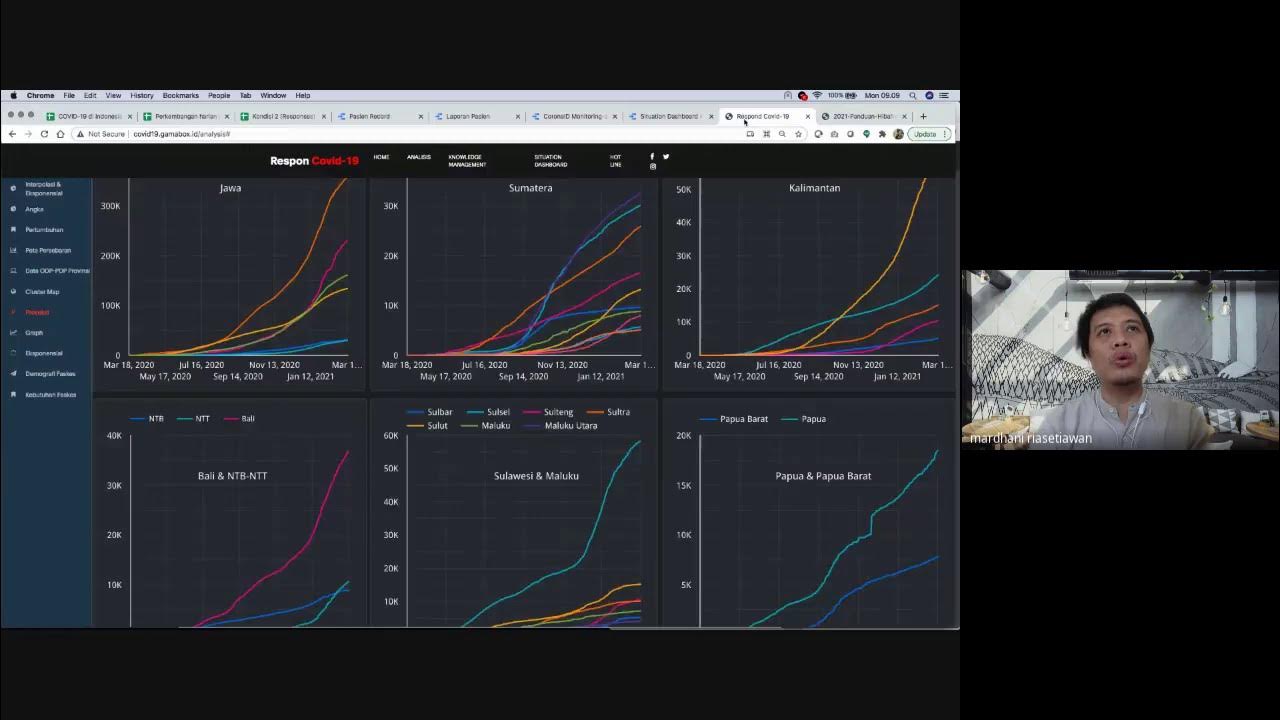Screen dimensions: 1280x720
Task: Open the Pertumbuhan bookmark icon in sidebar
Action: (x=13, y=230)
